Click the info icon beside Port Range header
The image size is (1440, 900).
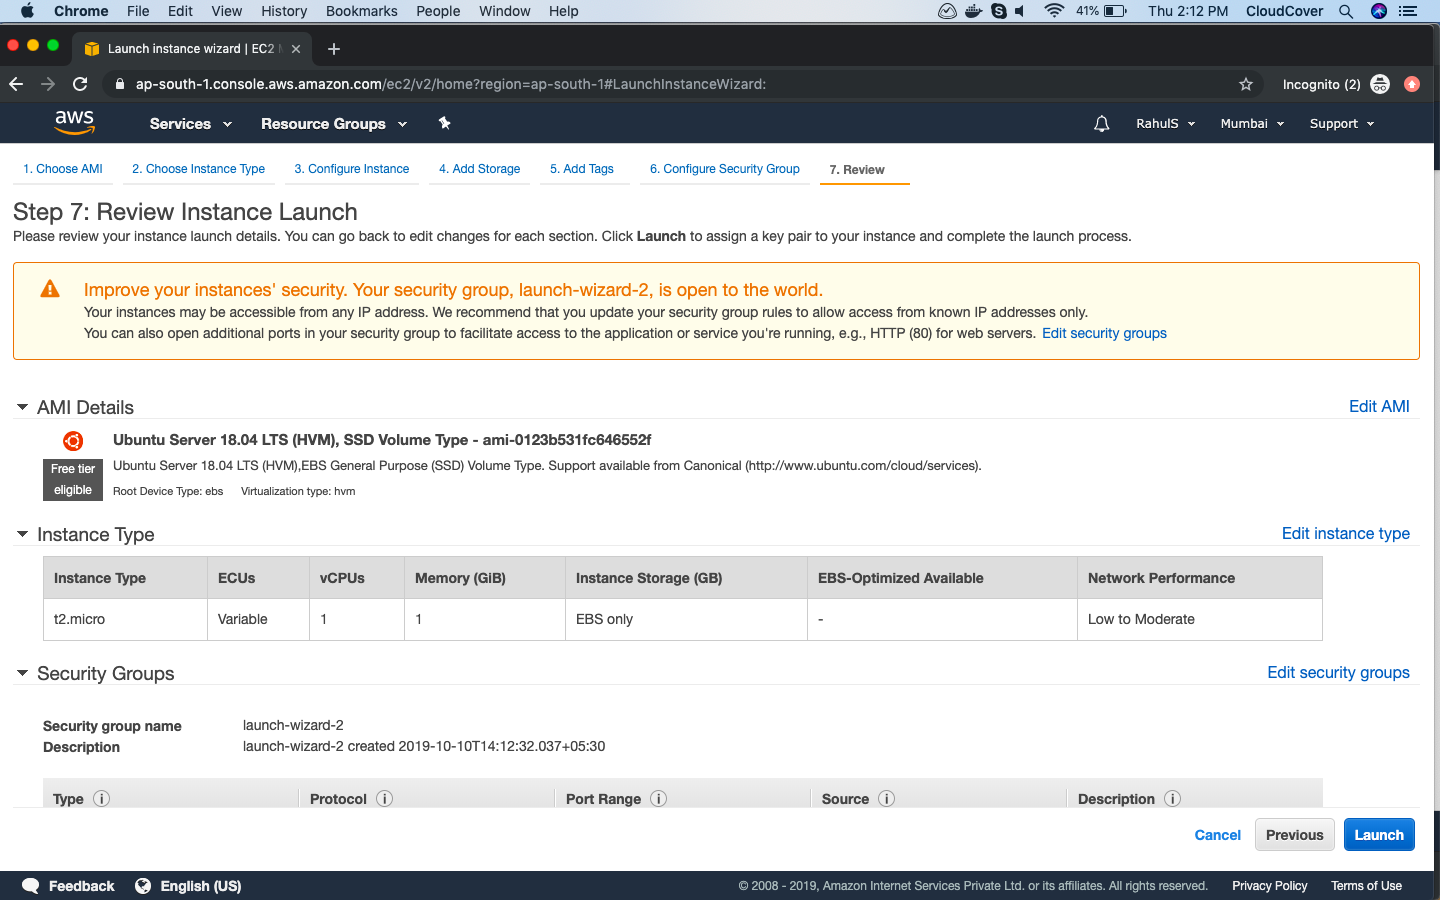[x=658, y=799]
